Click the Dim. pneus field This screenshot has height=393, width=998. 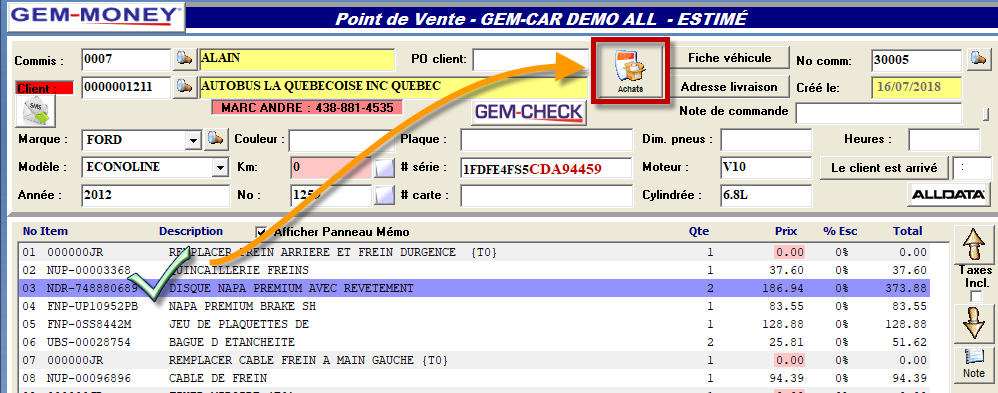(x=766, y=139)
